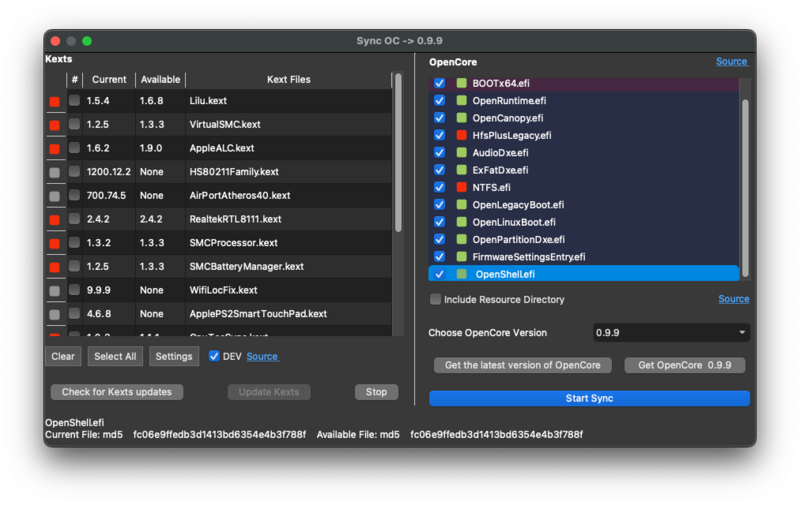The width and height of the screenshot is (800, 505).
Task: Click the red status indicator for NTFS.efi
Action: point(462,187)
